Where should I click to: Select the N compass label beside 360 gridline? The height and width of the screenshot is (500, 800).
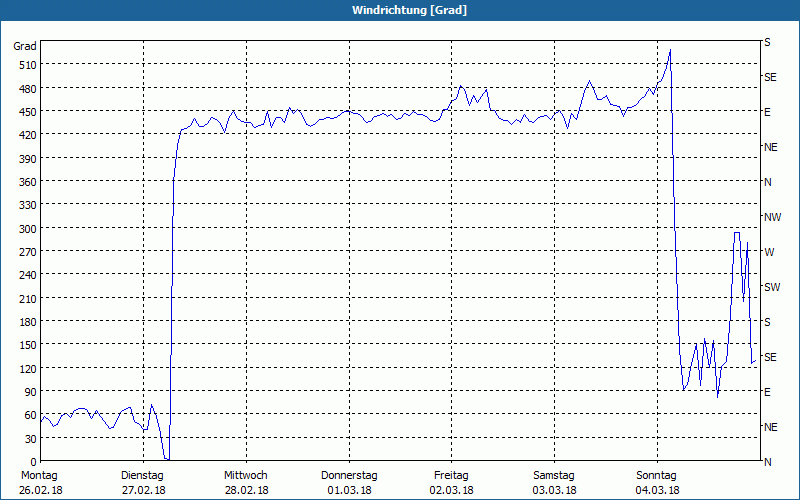tap(767, 182)
